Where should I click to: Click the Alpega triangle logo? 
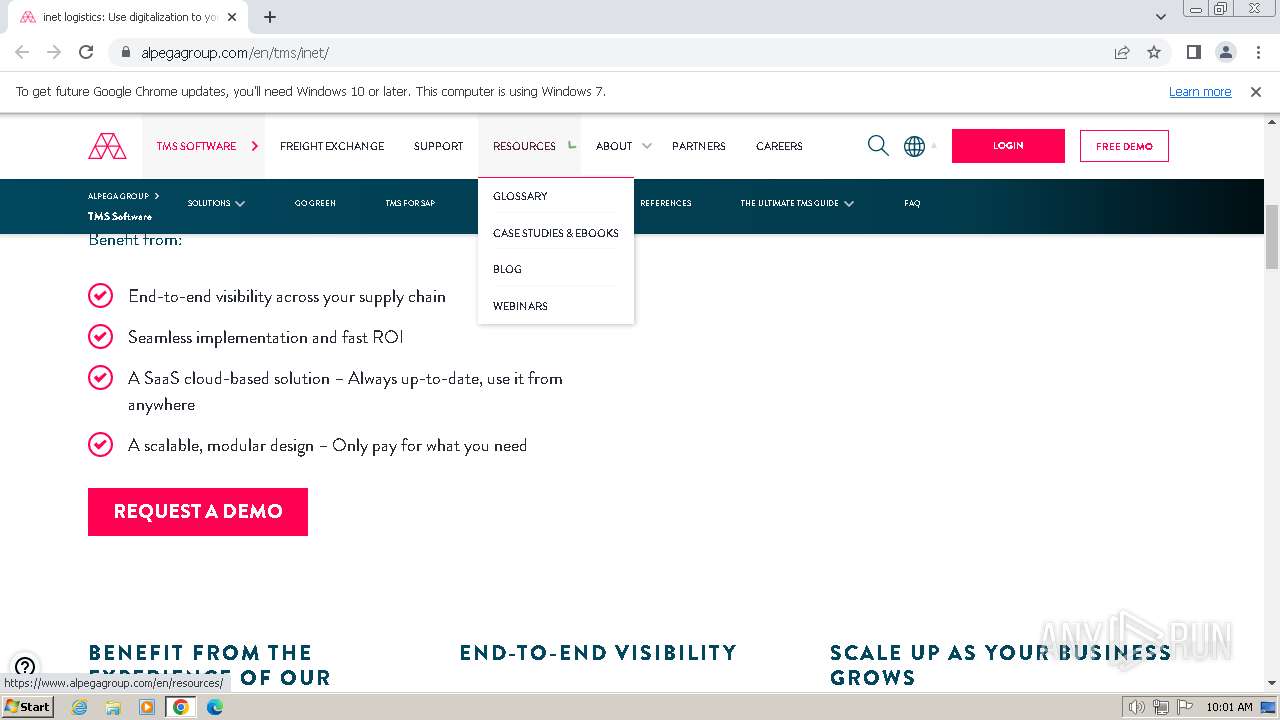click(107, 146)
